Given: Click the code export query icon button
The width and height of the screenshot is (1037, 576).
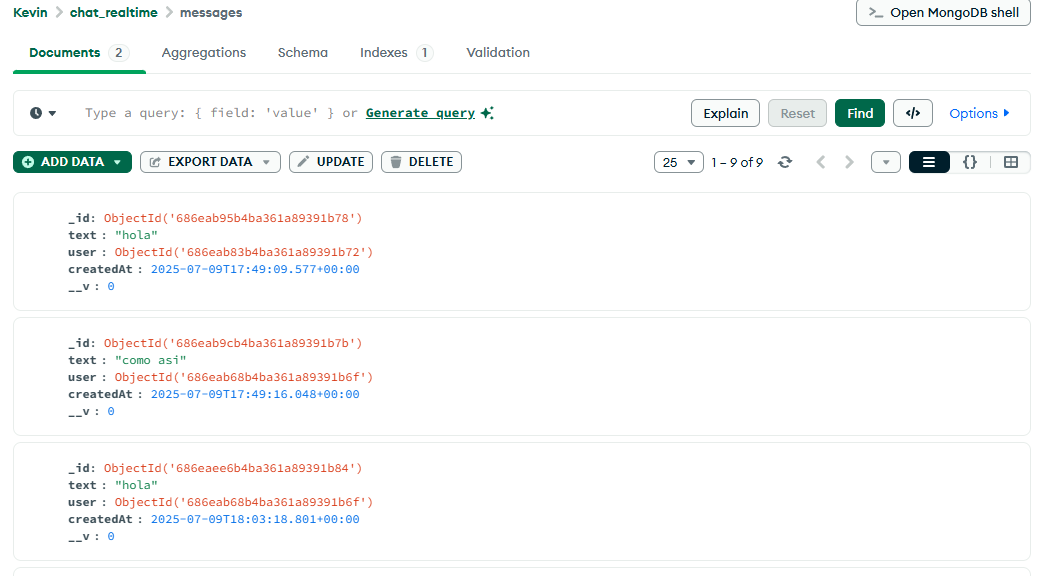Looking at the screenshot, I should [x=913, y=113].
